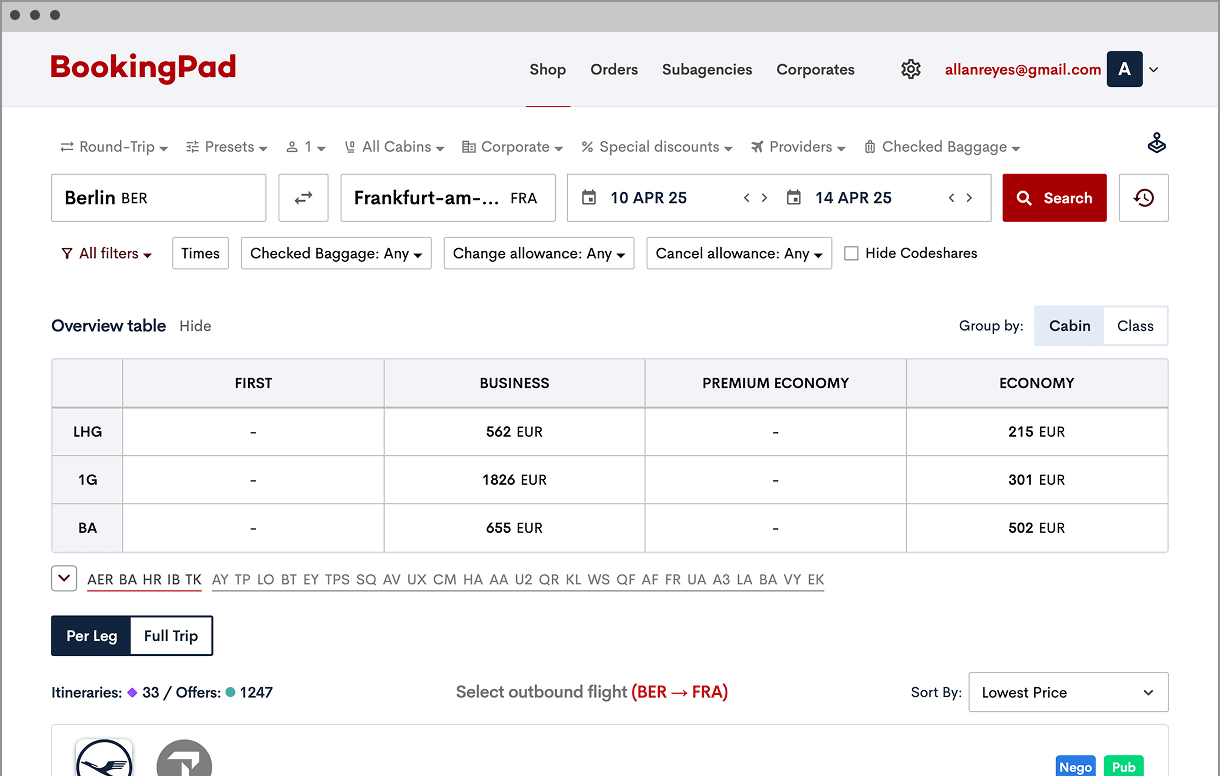Click the Search button
Screen dimensions: 1220x776
tap(1055, 198)
